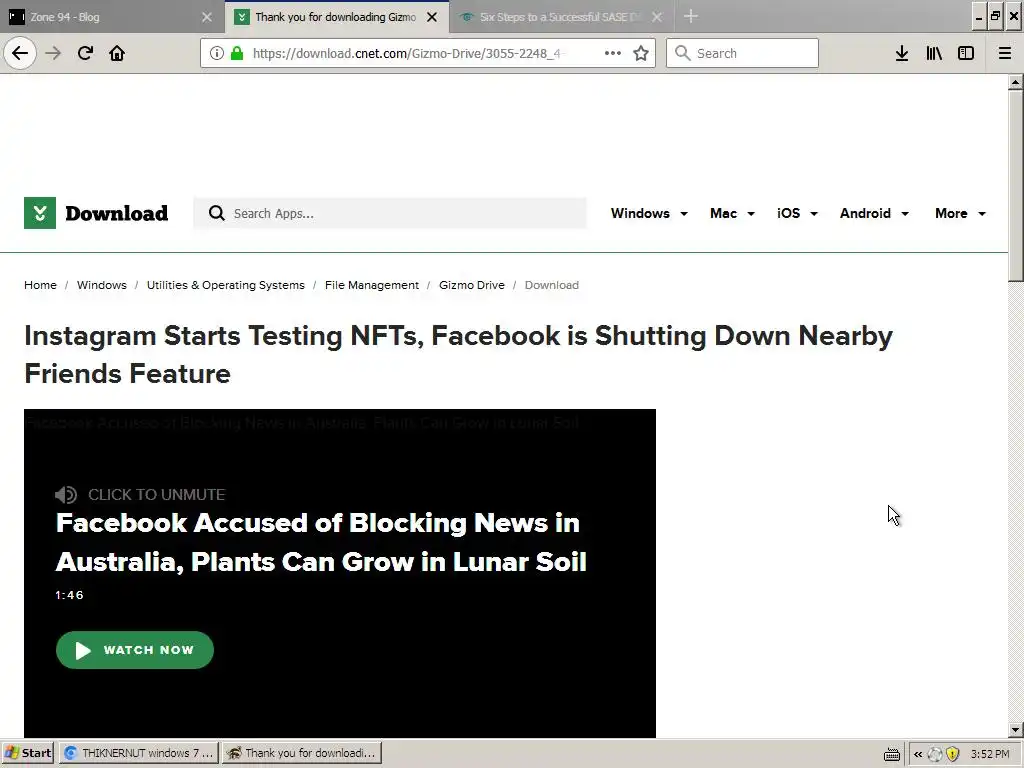Open the Library icon in toolbar
This screenshot has height=768, width=1024.
[934, 53]
